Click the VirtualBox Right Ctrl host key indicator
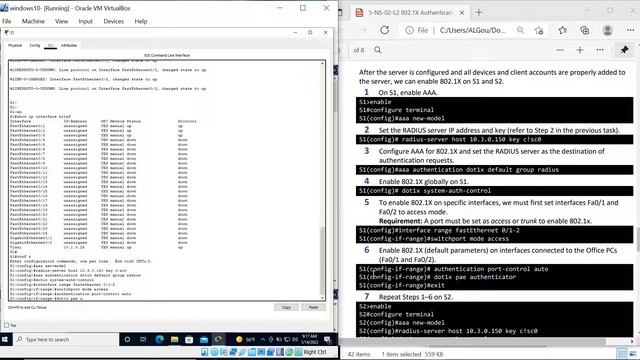 pos(315,352)
